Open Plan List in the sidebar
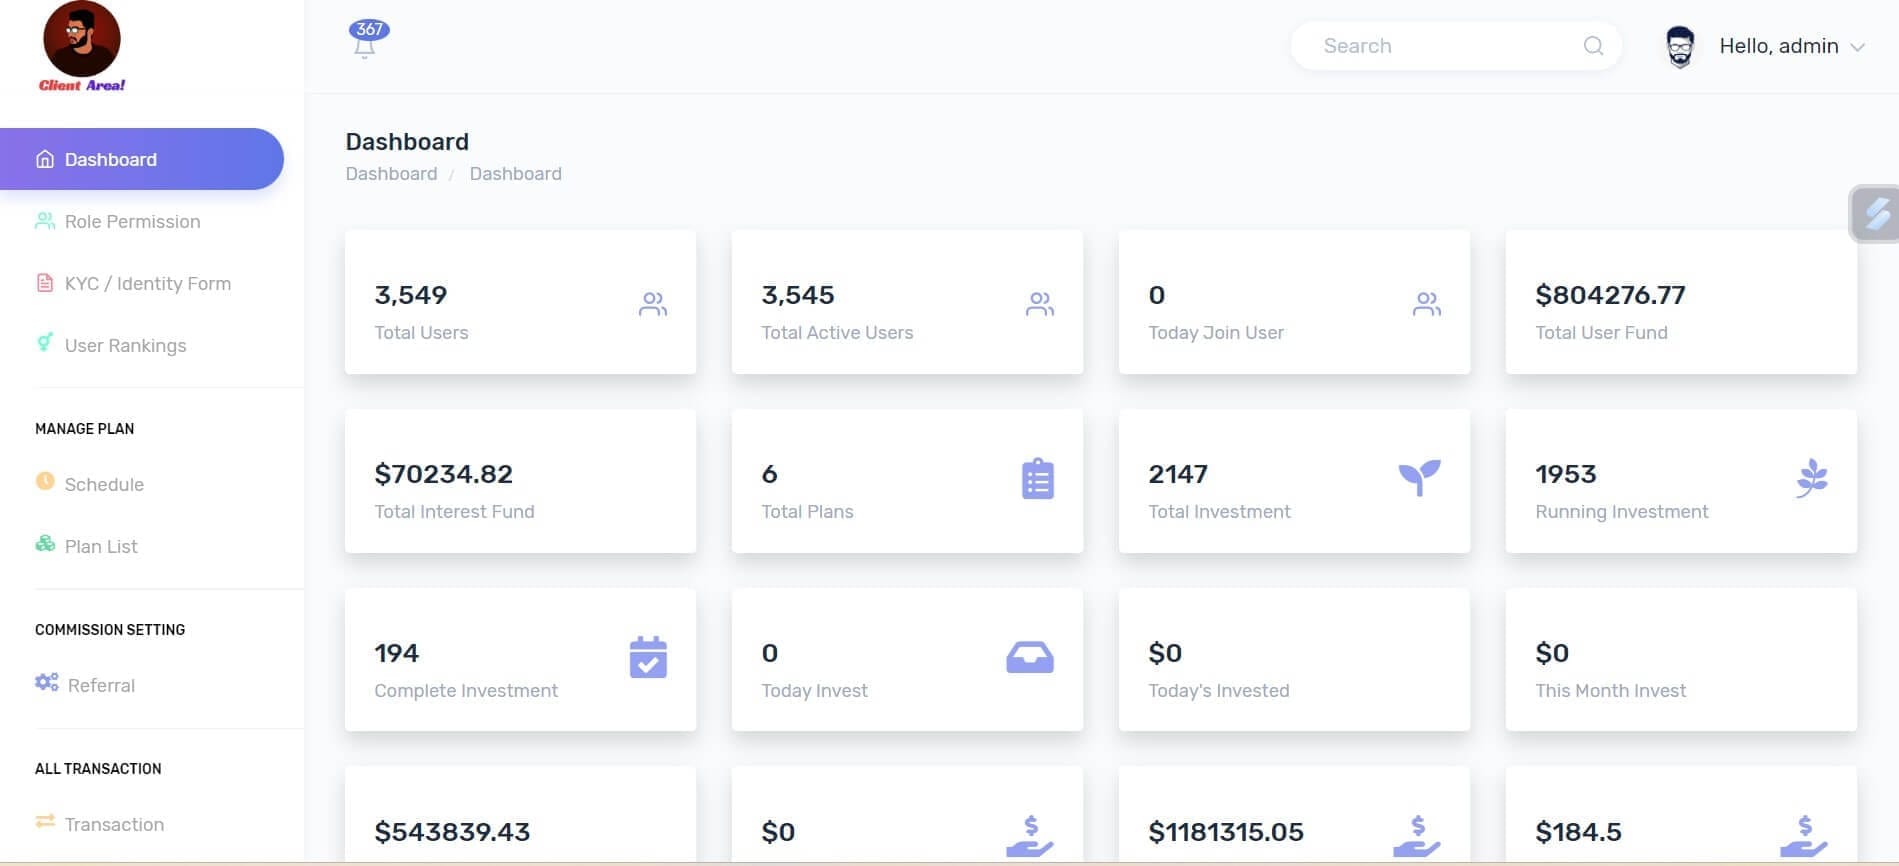Image resolution: width=1899 pixels, height=866 pixels. 101,547
